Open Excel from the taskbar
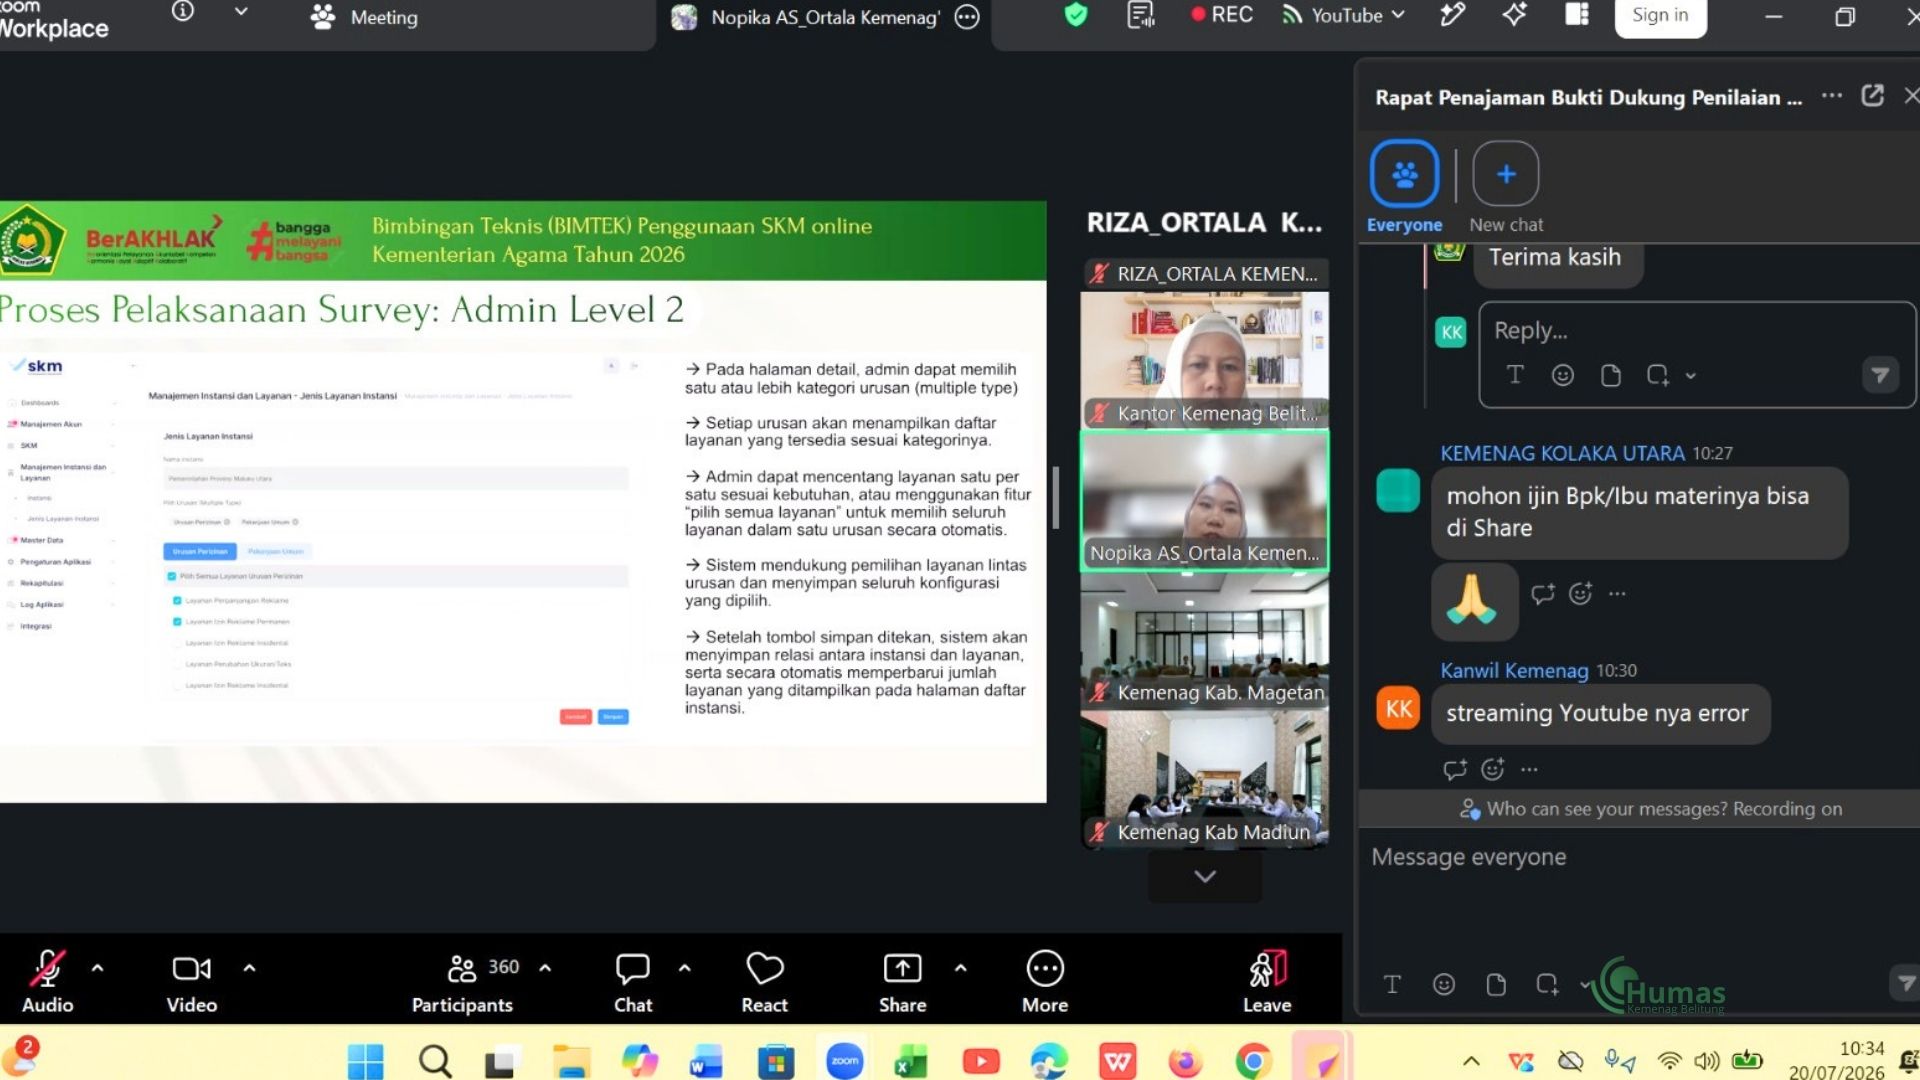1920x1080 pixels. click(911, 1061)
